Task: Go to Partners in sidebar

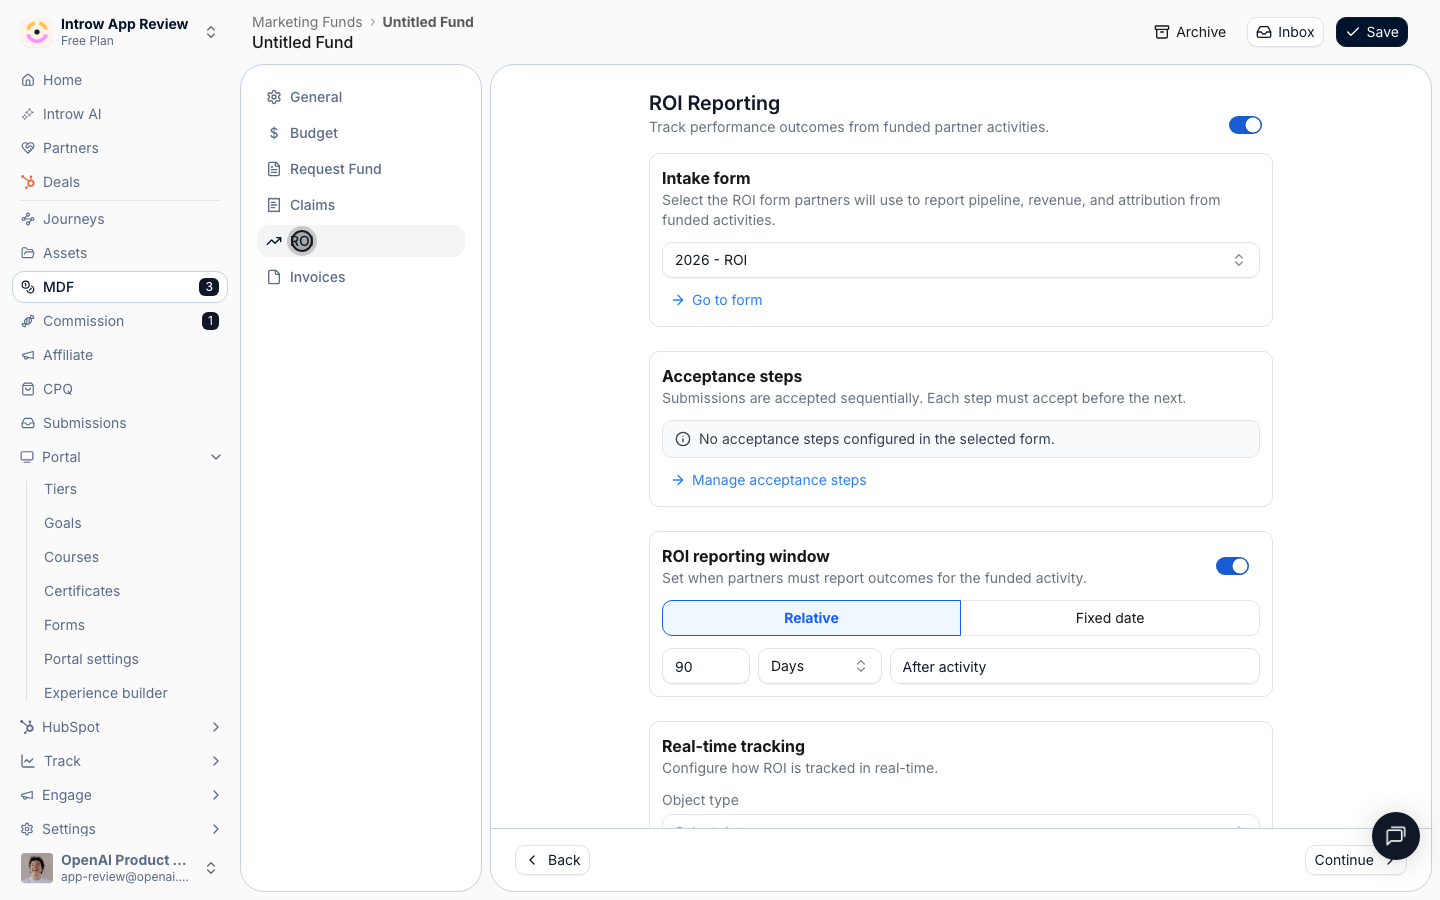Action: (120, 148)
